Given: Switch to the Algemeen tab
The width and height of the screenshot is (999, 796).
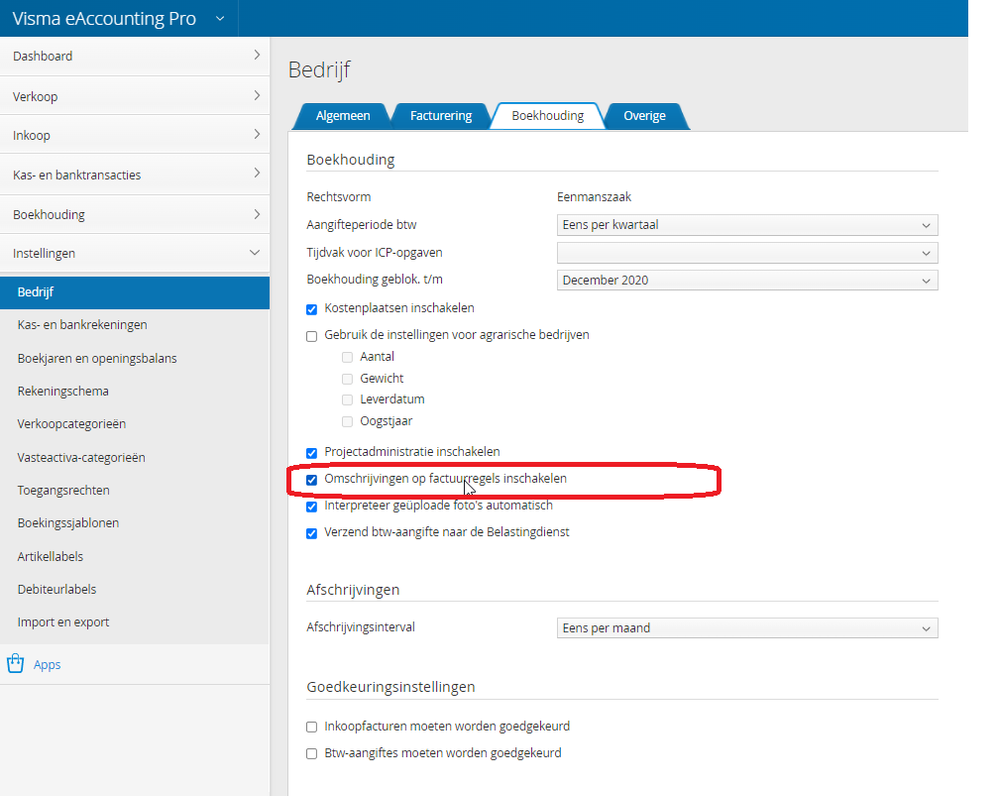Looking at the screenshot, I should [342, 116].
